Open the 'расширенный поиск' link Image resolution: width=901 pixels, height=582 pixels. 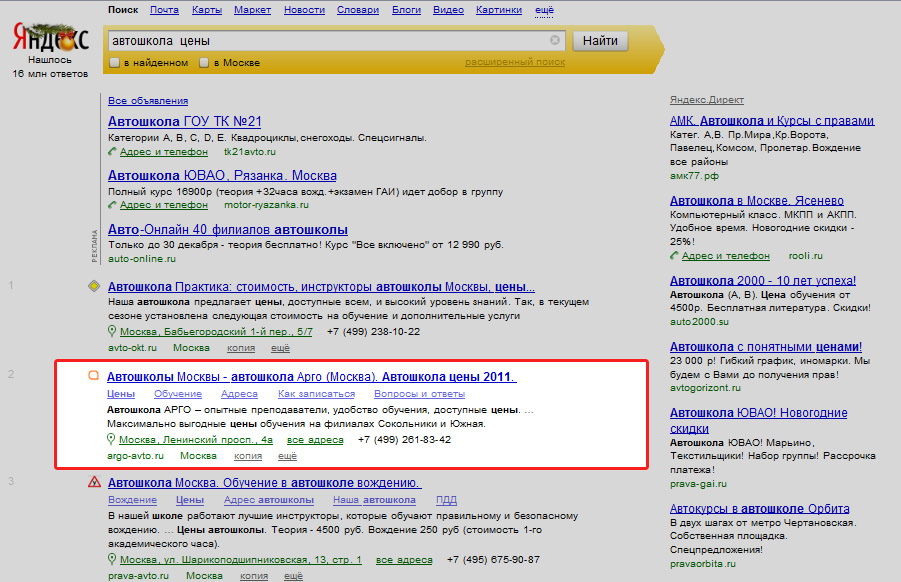515,61
